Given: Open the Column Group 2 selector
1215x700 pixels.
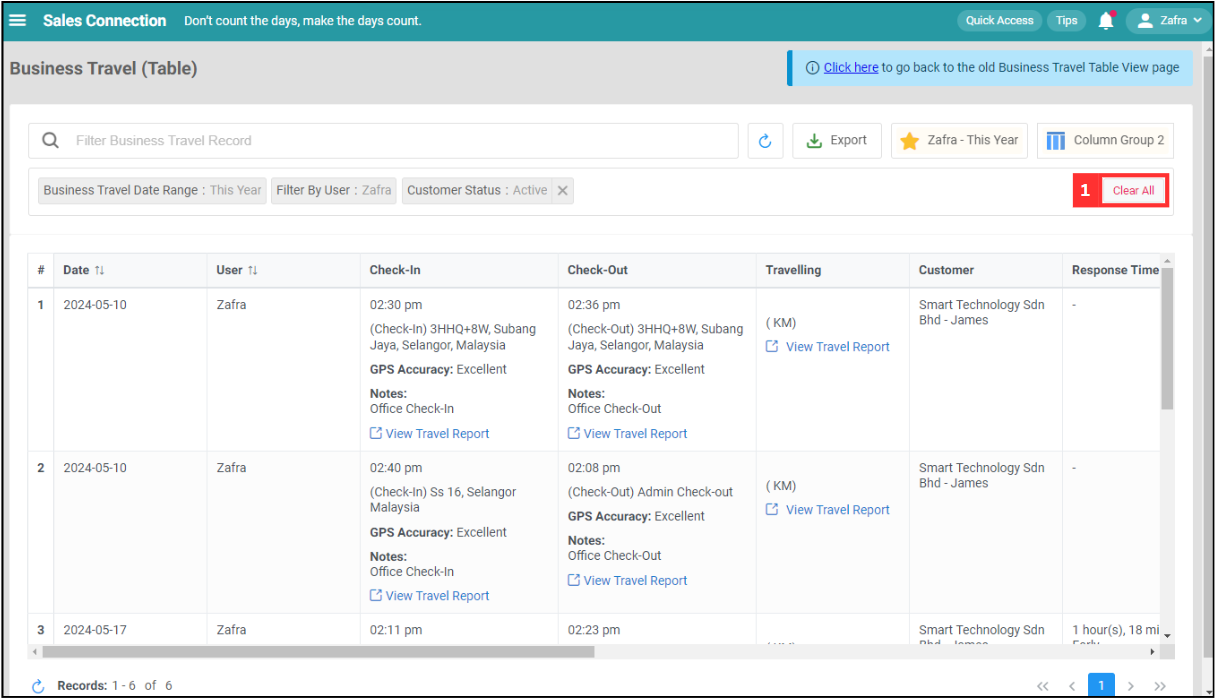Looking at the screenshot, I should click(1105, 141).
